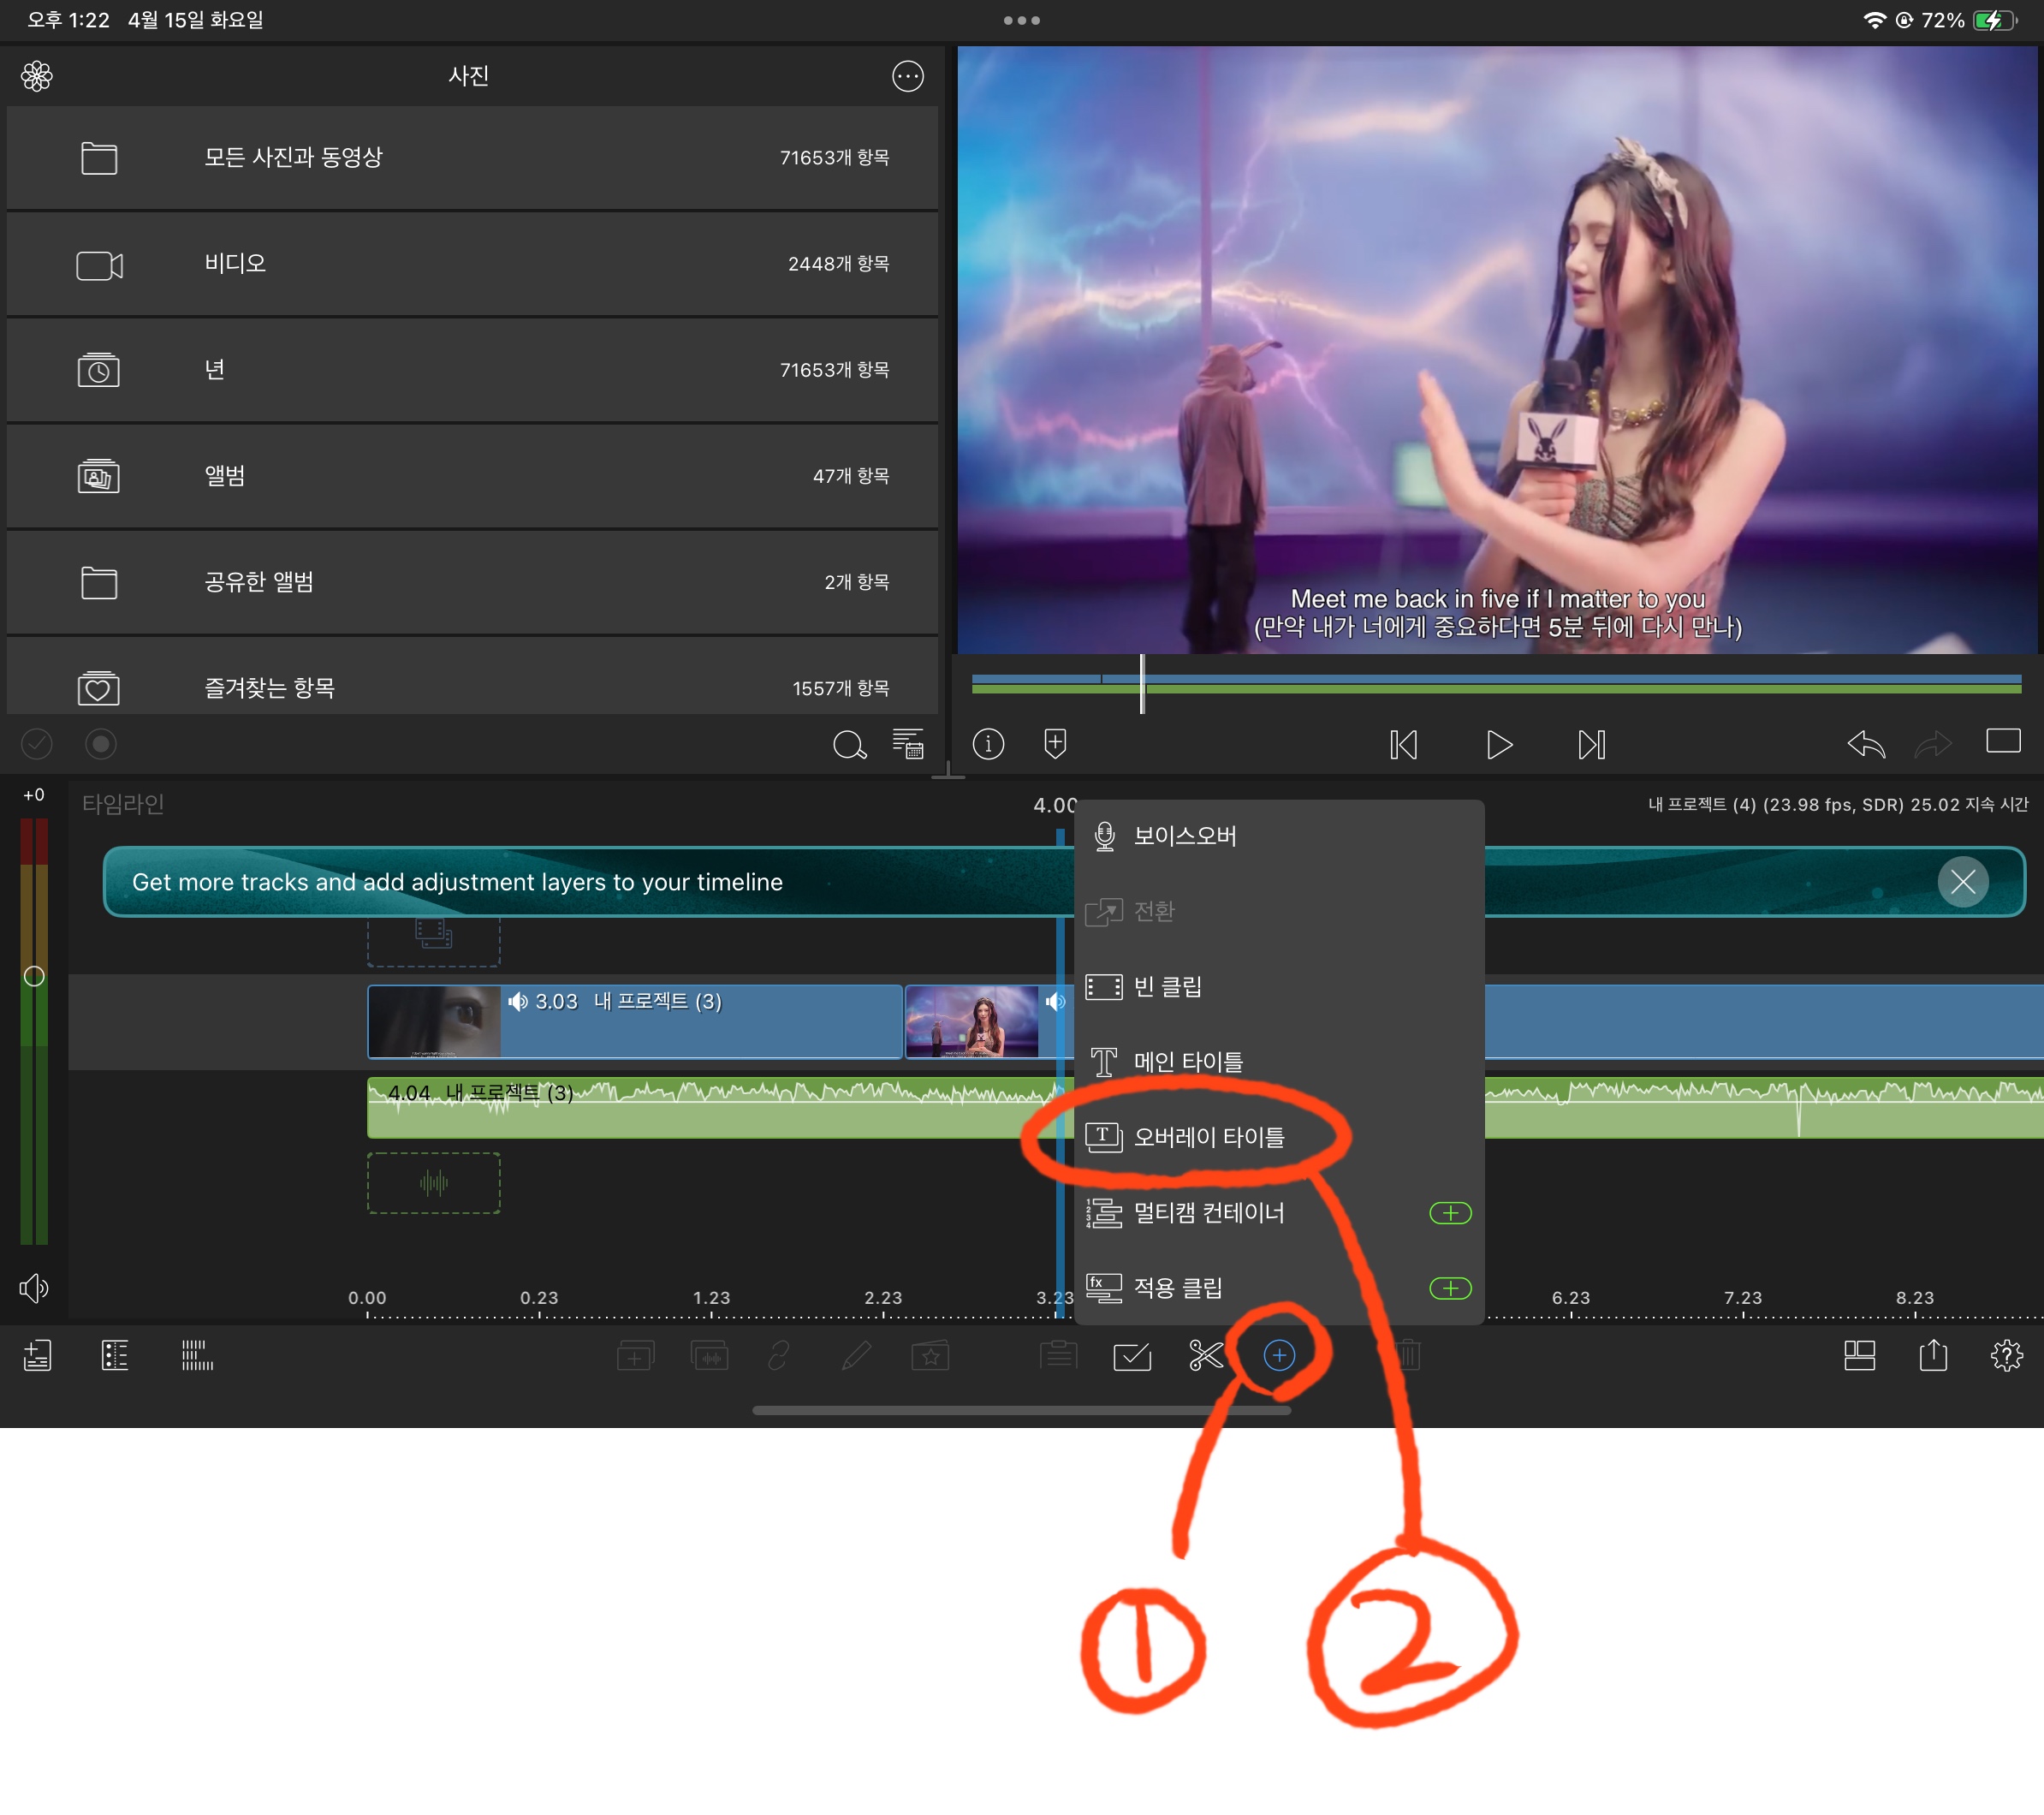This screenshot has height=1815, width=2044.
Task: Tap the empty audio track placeholder
Action: pyautogui.click(x=434, y=1183)
